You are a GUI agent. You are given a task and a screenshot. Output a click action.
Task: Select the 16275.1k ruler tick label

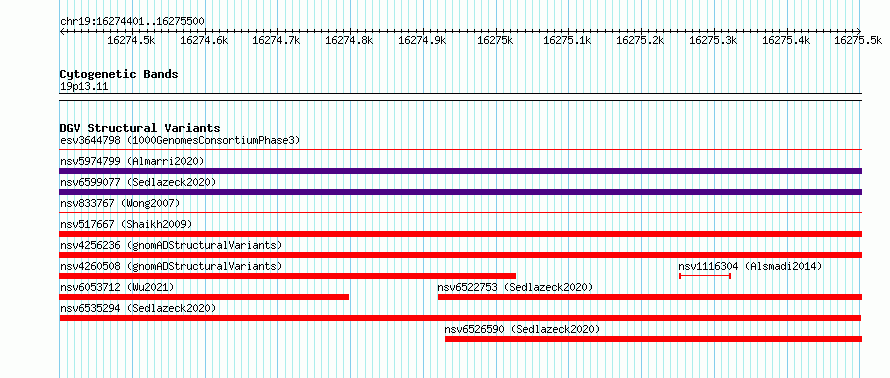pyautogui.click(x=568, y=40)
